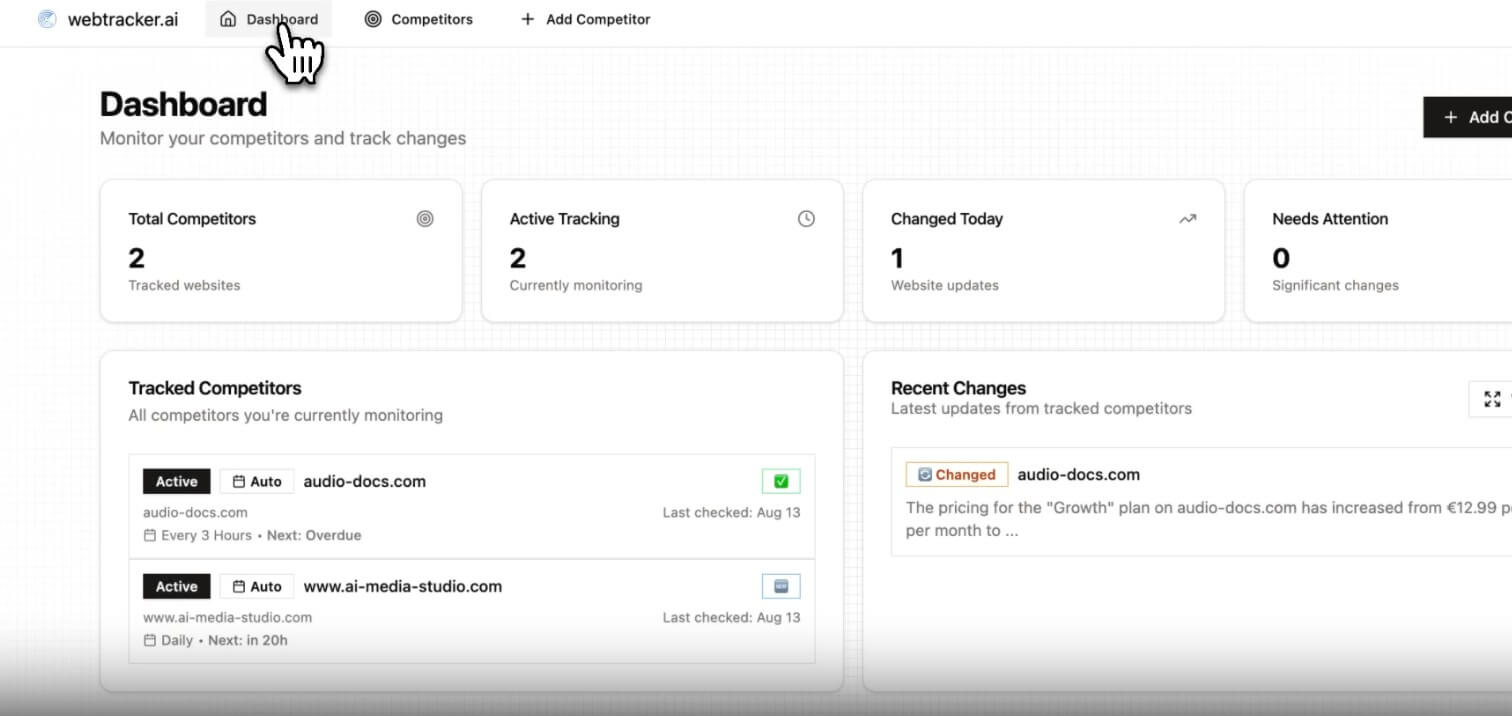Click the clock icon in Active Tracking card
Image resolution: width=1512 pixels, height=716 pixels.
click(x=806, y=219)
